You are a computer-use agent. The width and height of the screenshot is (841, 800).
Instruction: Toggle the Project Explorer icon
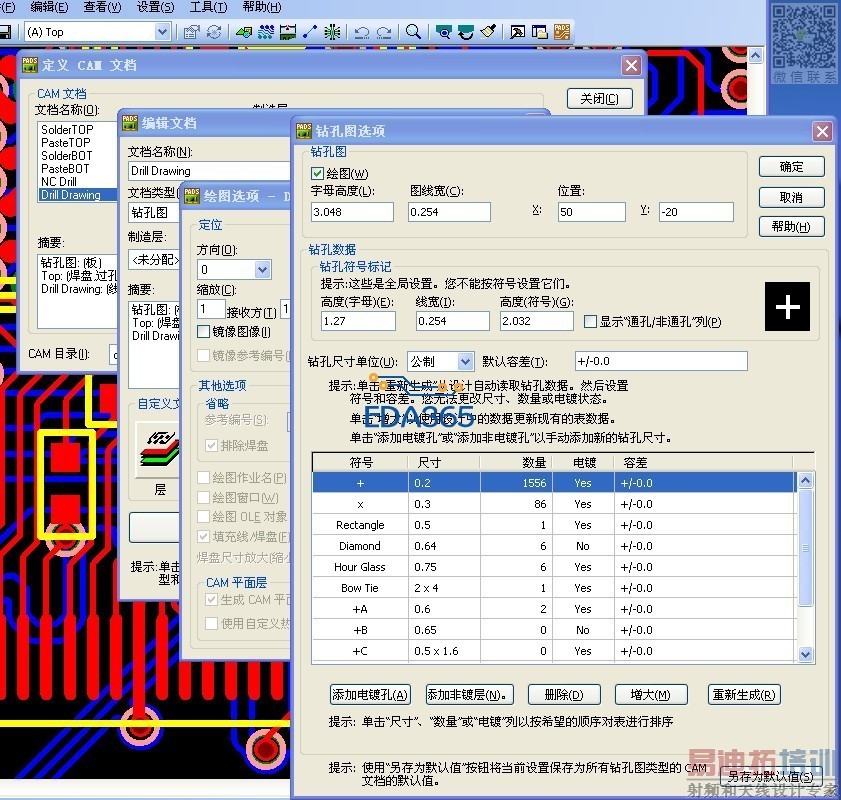[540, 32]
